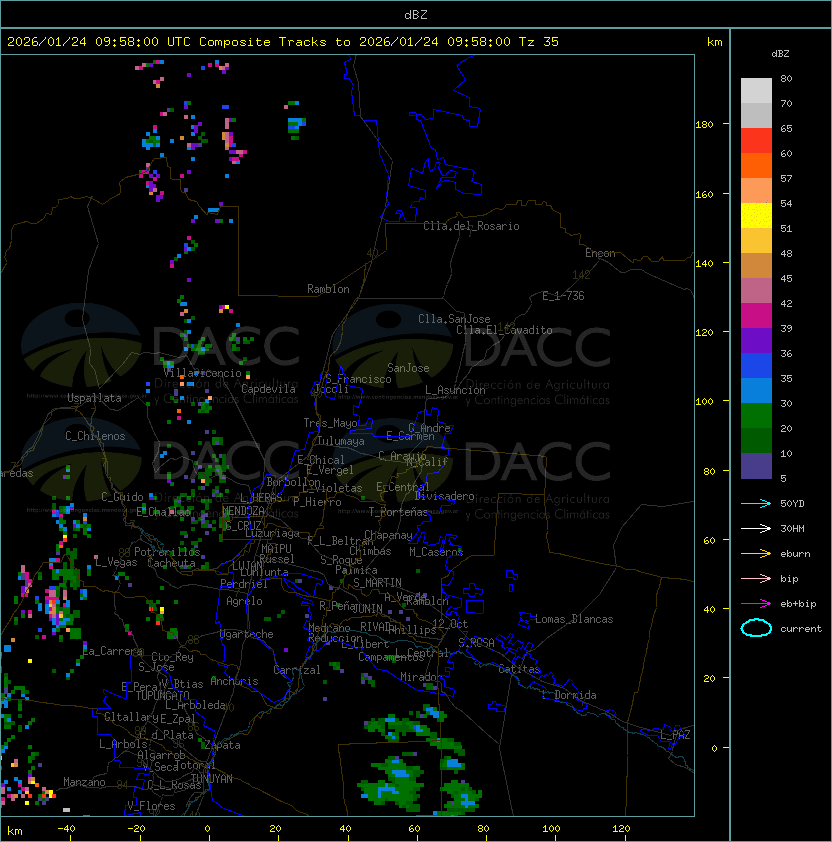Screen dimensions: 832x842
Task: Select the pink bip arrow symbol
Action: pyautogui.click(x=756, y=578)
